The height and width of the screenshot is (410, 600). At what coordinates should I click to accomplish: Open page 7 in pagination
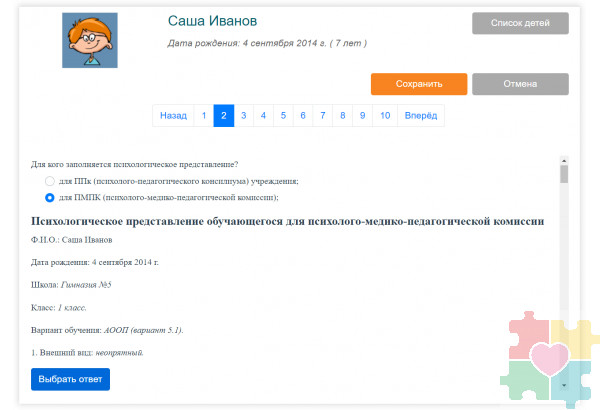(x=322, y=116)
